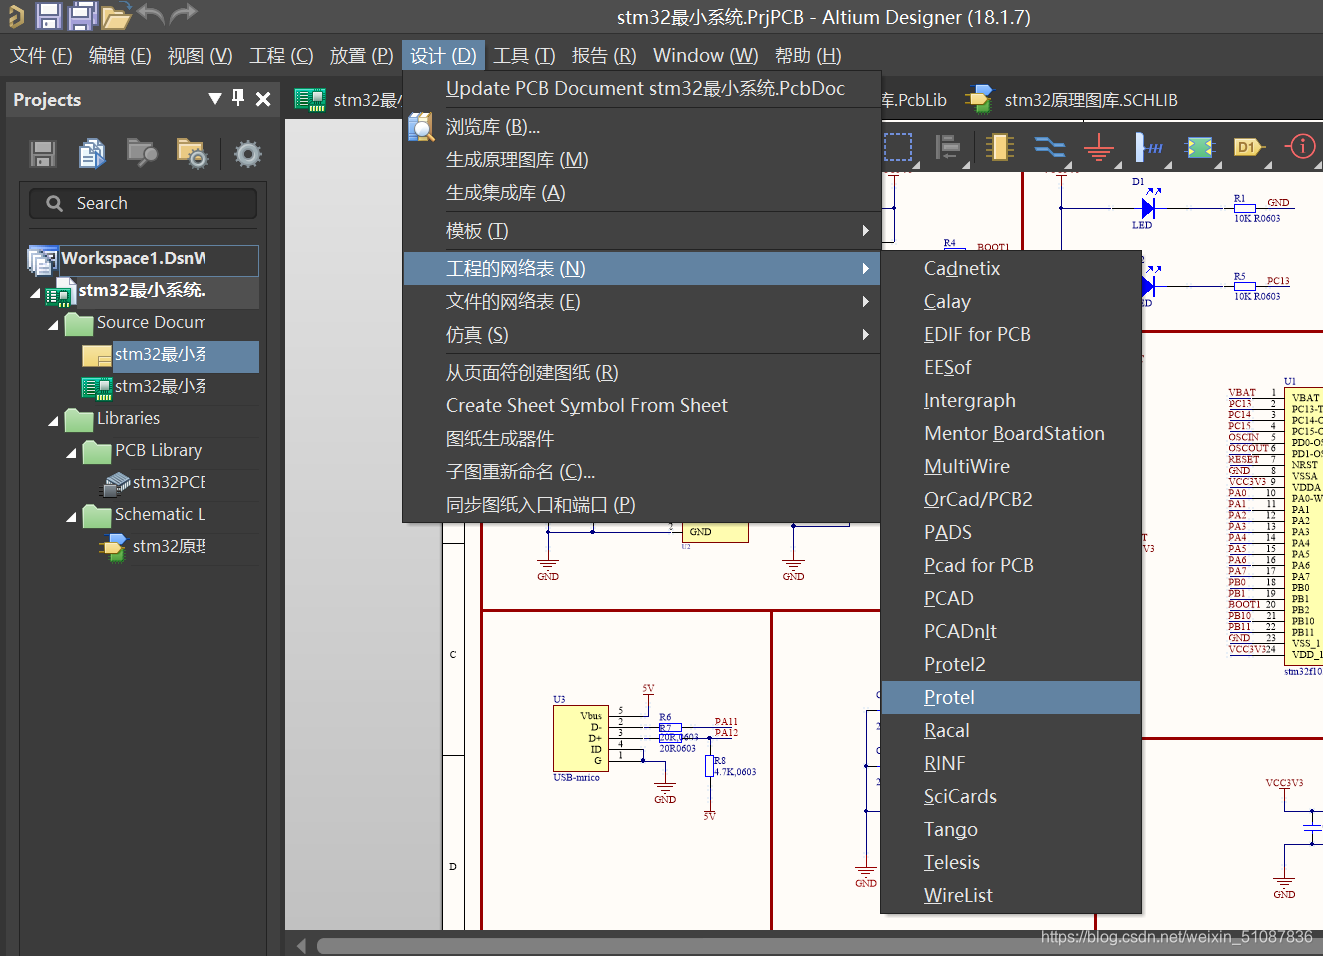Collapse the Source Documents folder
Viewport: 1323px width, 956px height.
tap(53, 324)
